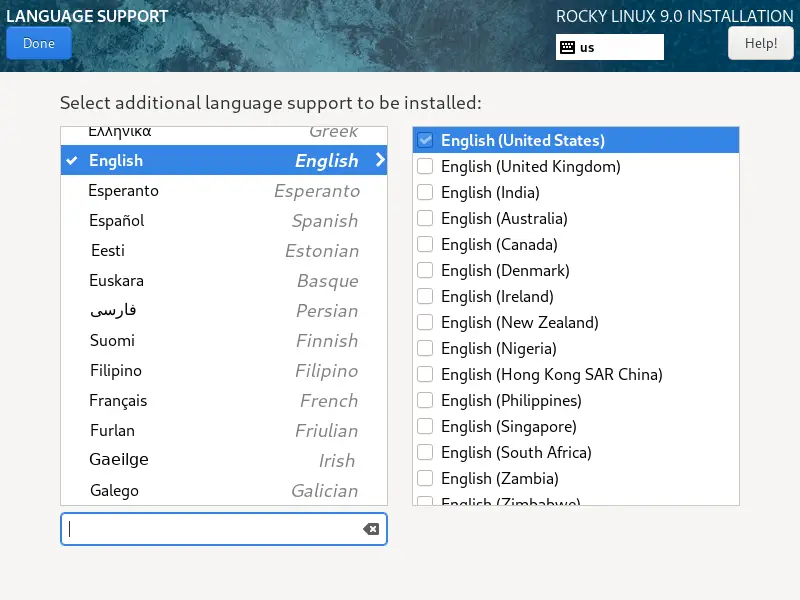800x600 pixels.
Task: Select Français (French) language row
Action: click(223, 401)
